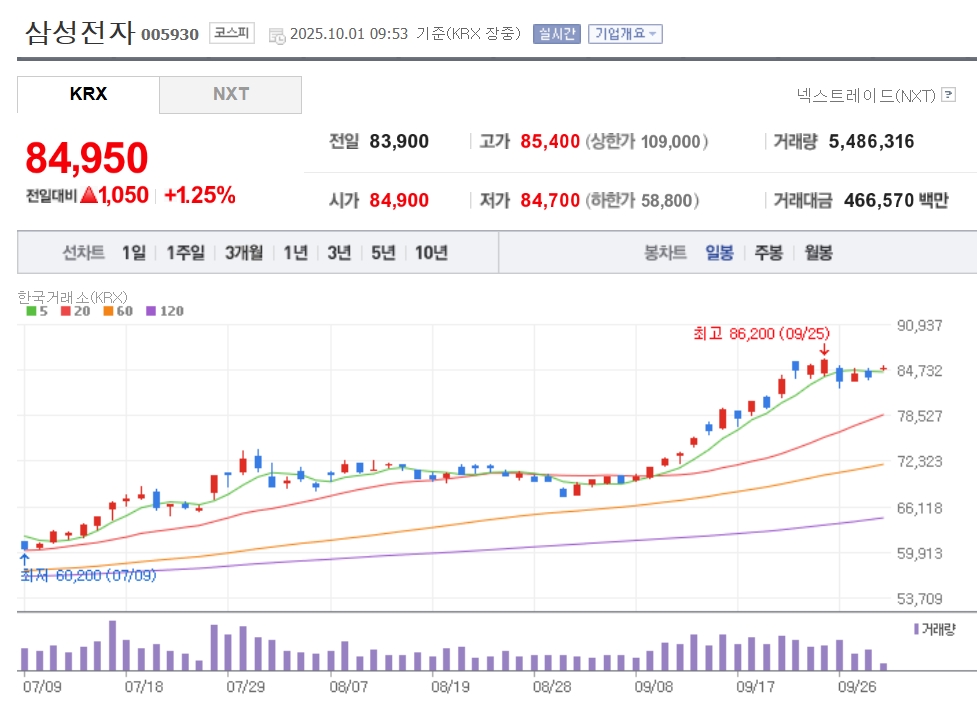The image size is (977, 717).
Task: Expand the 기업개요 dropdown
Action: pyautogui.click(x=625, y=34)
